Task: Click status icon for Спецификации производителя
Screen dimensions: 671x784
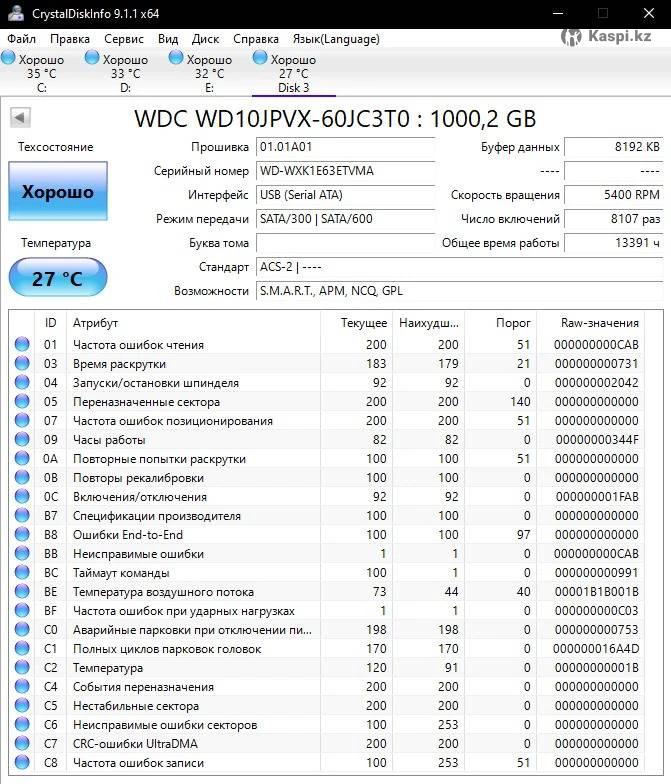Action: coord(22,515)
